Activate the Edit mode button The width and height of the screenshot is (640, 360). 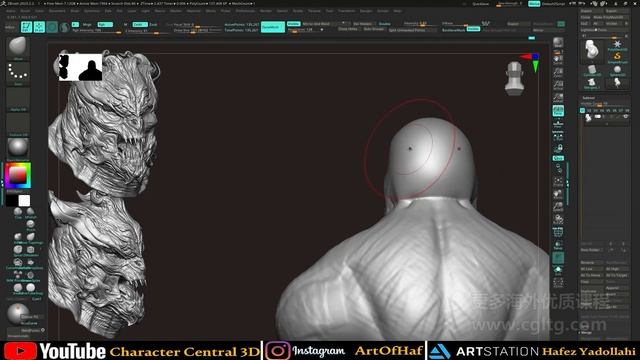(27, 27)
